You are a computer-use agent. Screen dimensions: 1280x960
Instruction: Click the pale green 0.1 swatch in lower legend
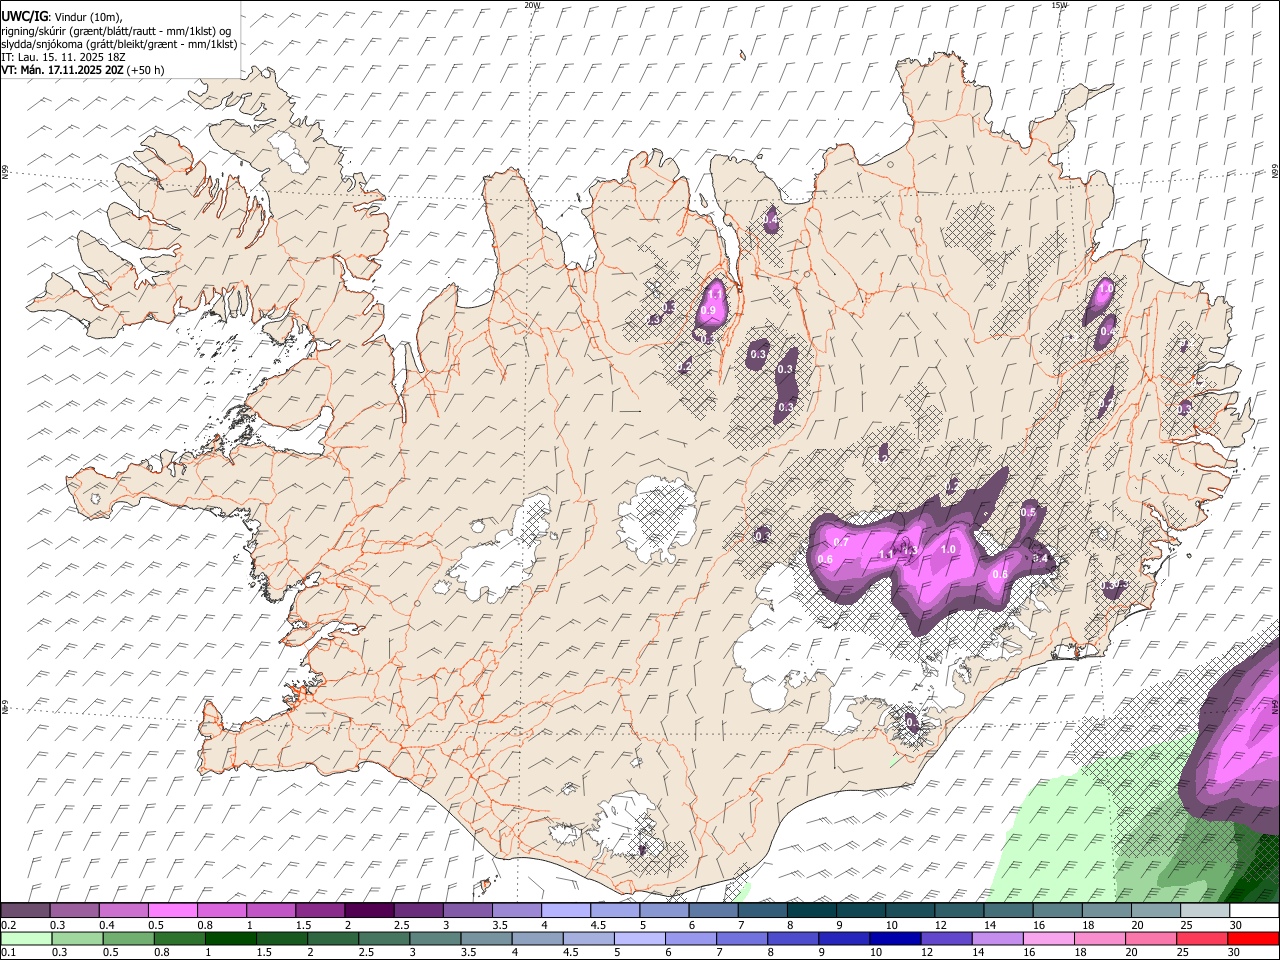(27, 938)
